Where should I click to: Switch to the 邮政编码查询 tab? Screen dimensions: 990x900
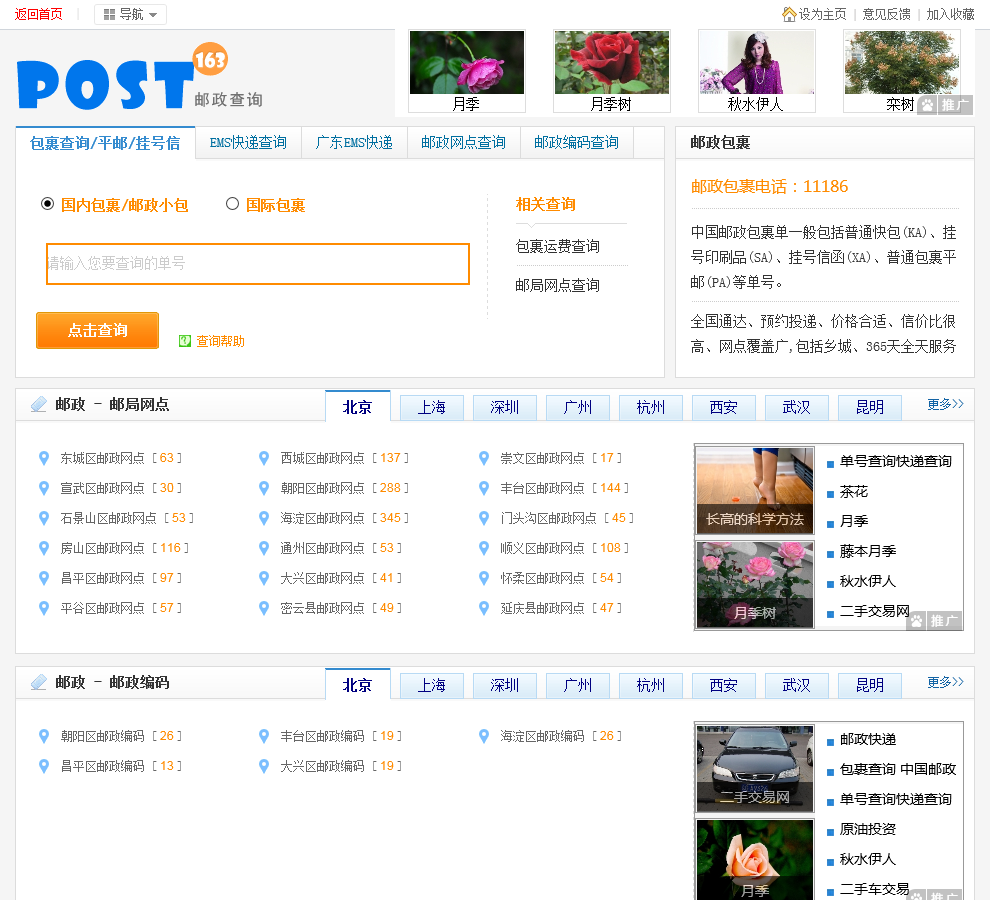pos(576,143)
